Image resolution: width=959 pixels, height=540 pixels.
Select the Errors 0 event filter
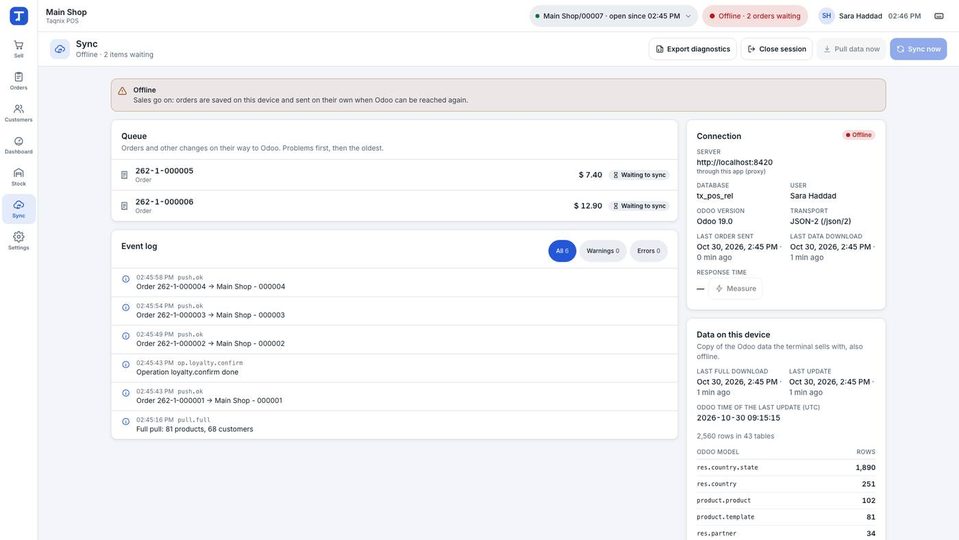pyautogui.click(x=648, y=251)
